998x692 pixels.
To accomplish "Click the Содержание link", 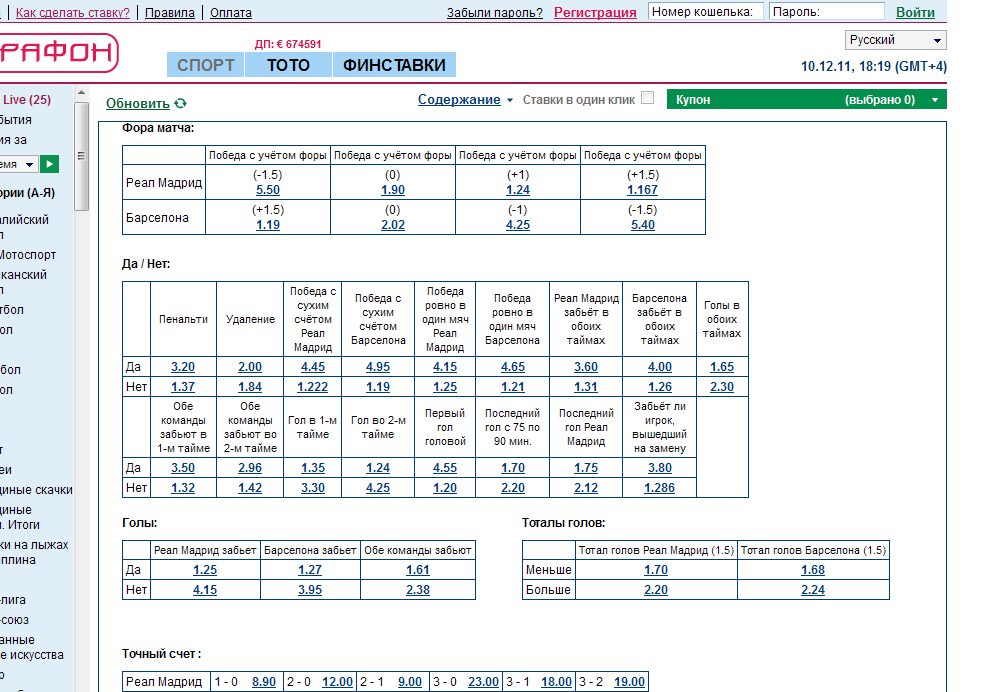I will point(459,99).
